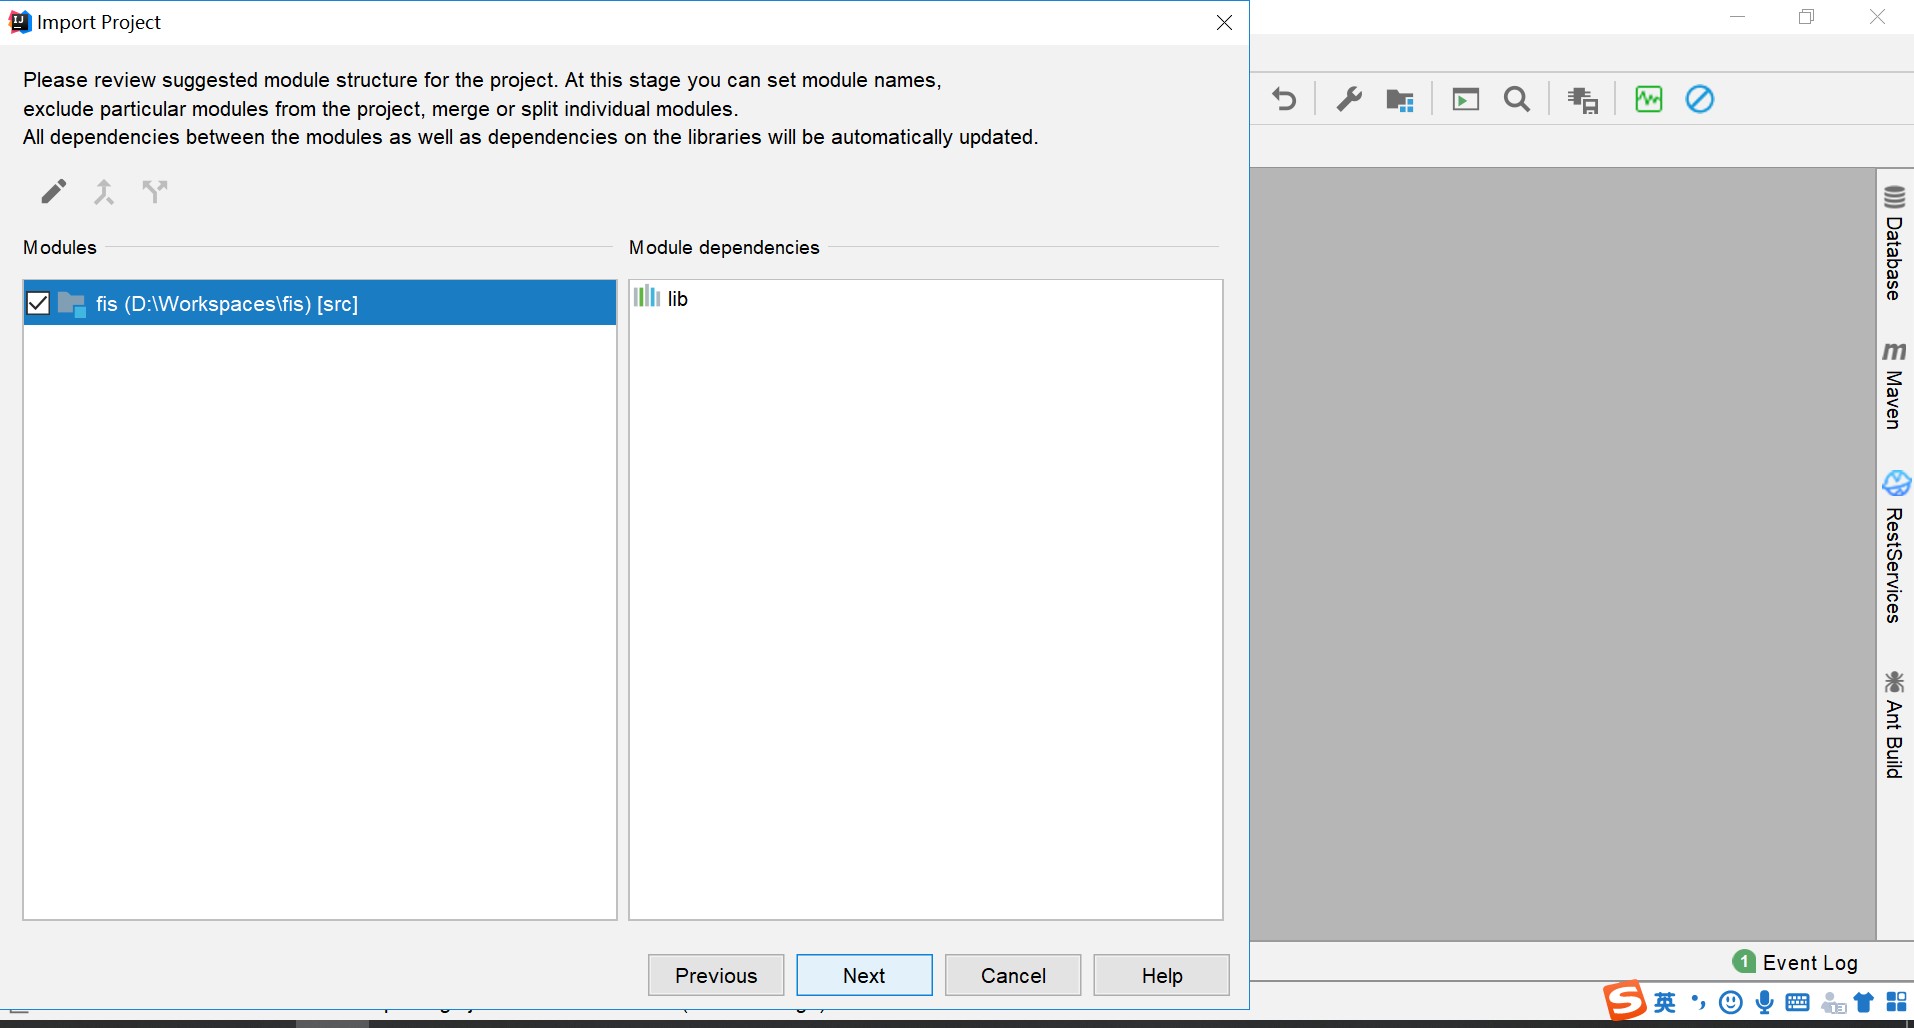Image resolution: width=1914 pixels, height=1028 pixels.
Task: Select the fis (D:\Workspaces\fis) module row
Action: pyautogui.click(x=320, y=303)
